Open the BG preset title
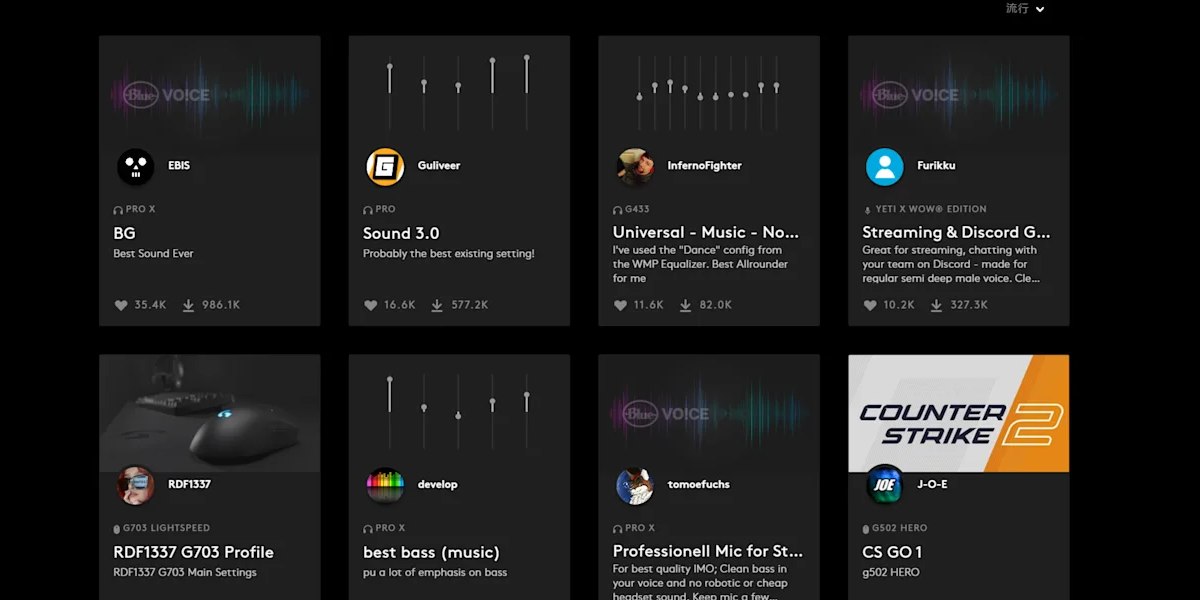Image resolution: width=1200 pixels, height=600 pixels. click(125, 233)
